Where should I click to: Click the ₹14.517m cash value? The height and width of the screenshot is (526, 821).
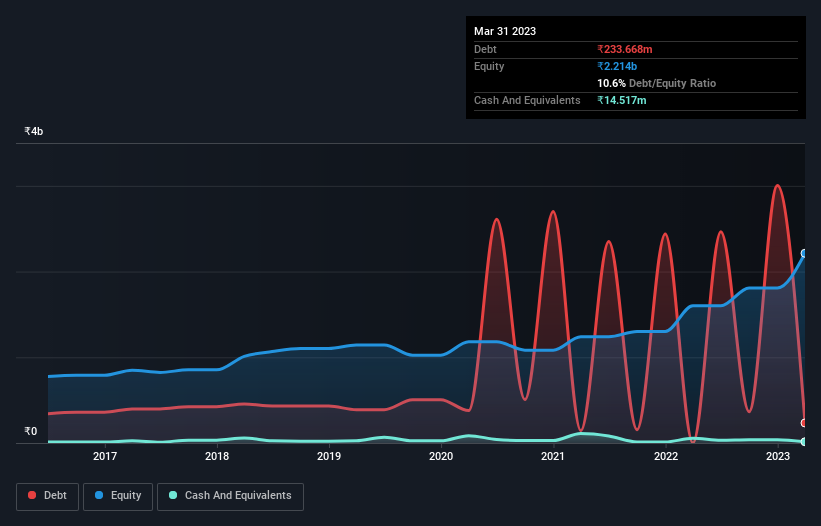point(622,100)
